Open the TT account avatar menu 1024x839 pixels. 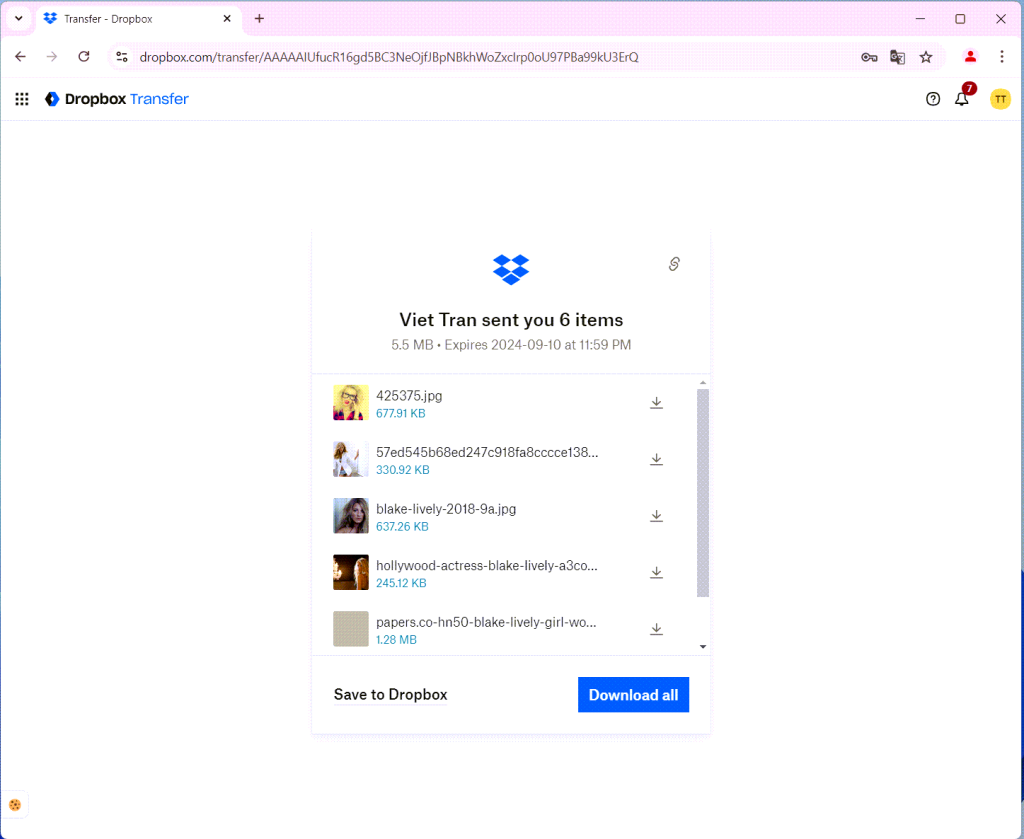click(x=1000, y=99)
